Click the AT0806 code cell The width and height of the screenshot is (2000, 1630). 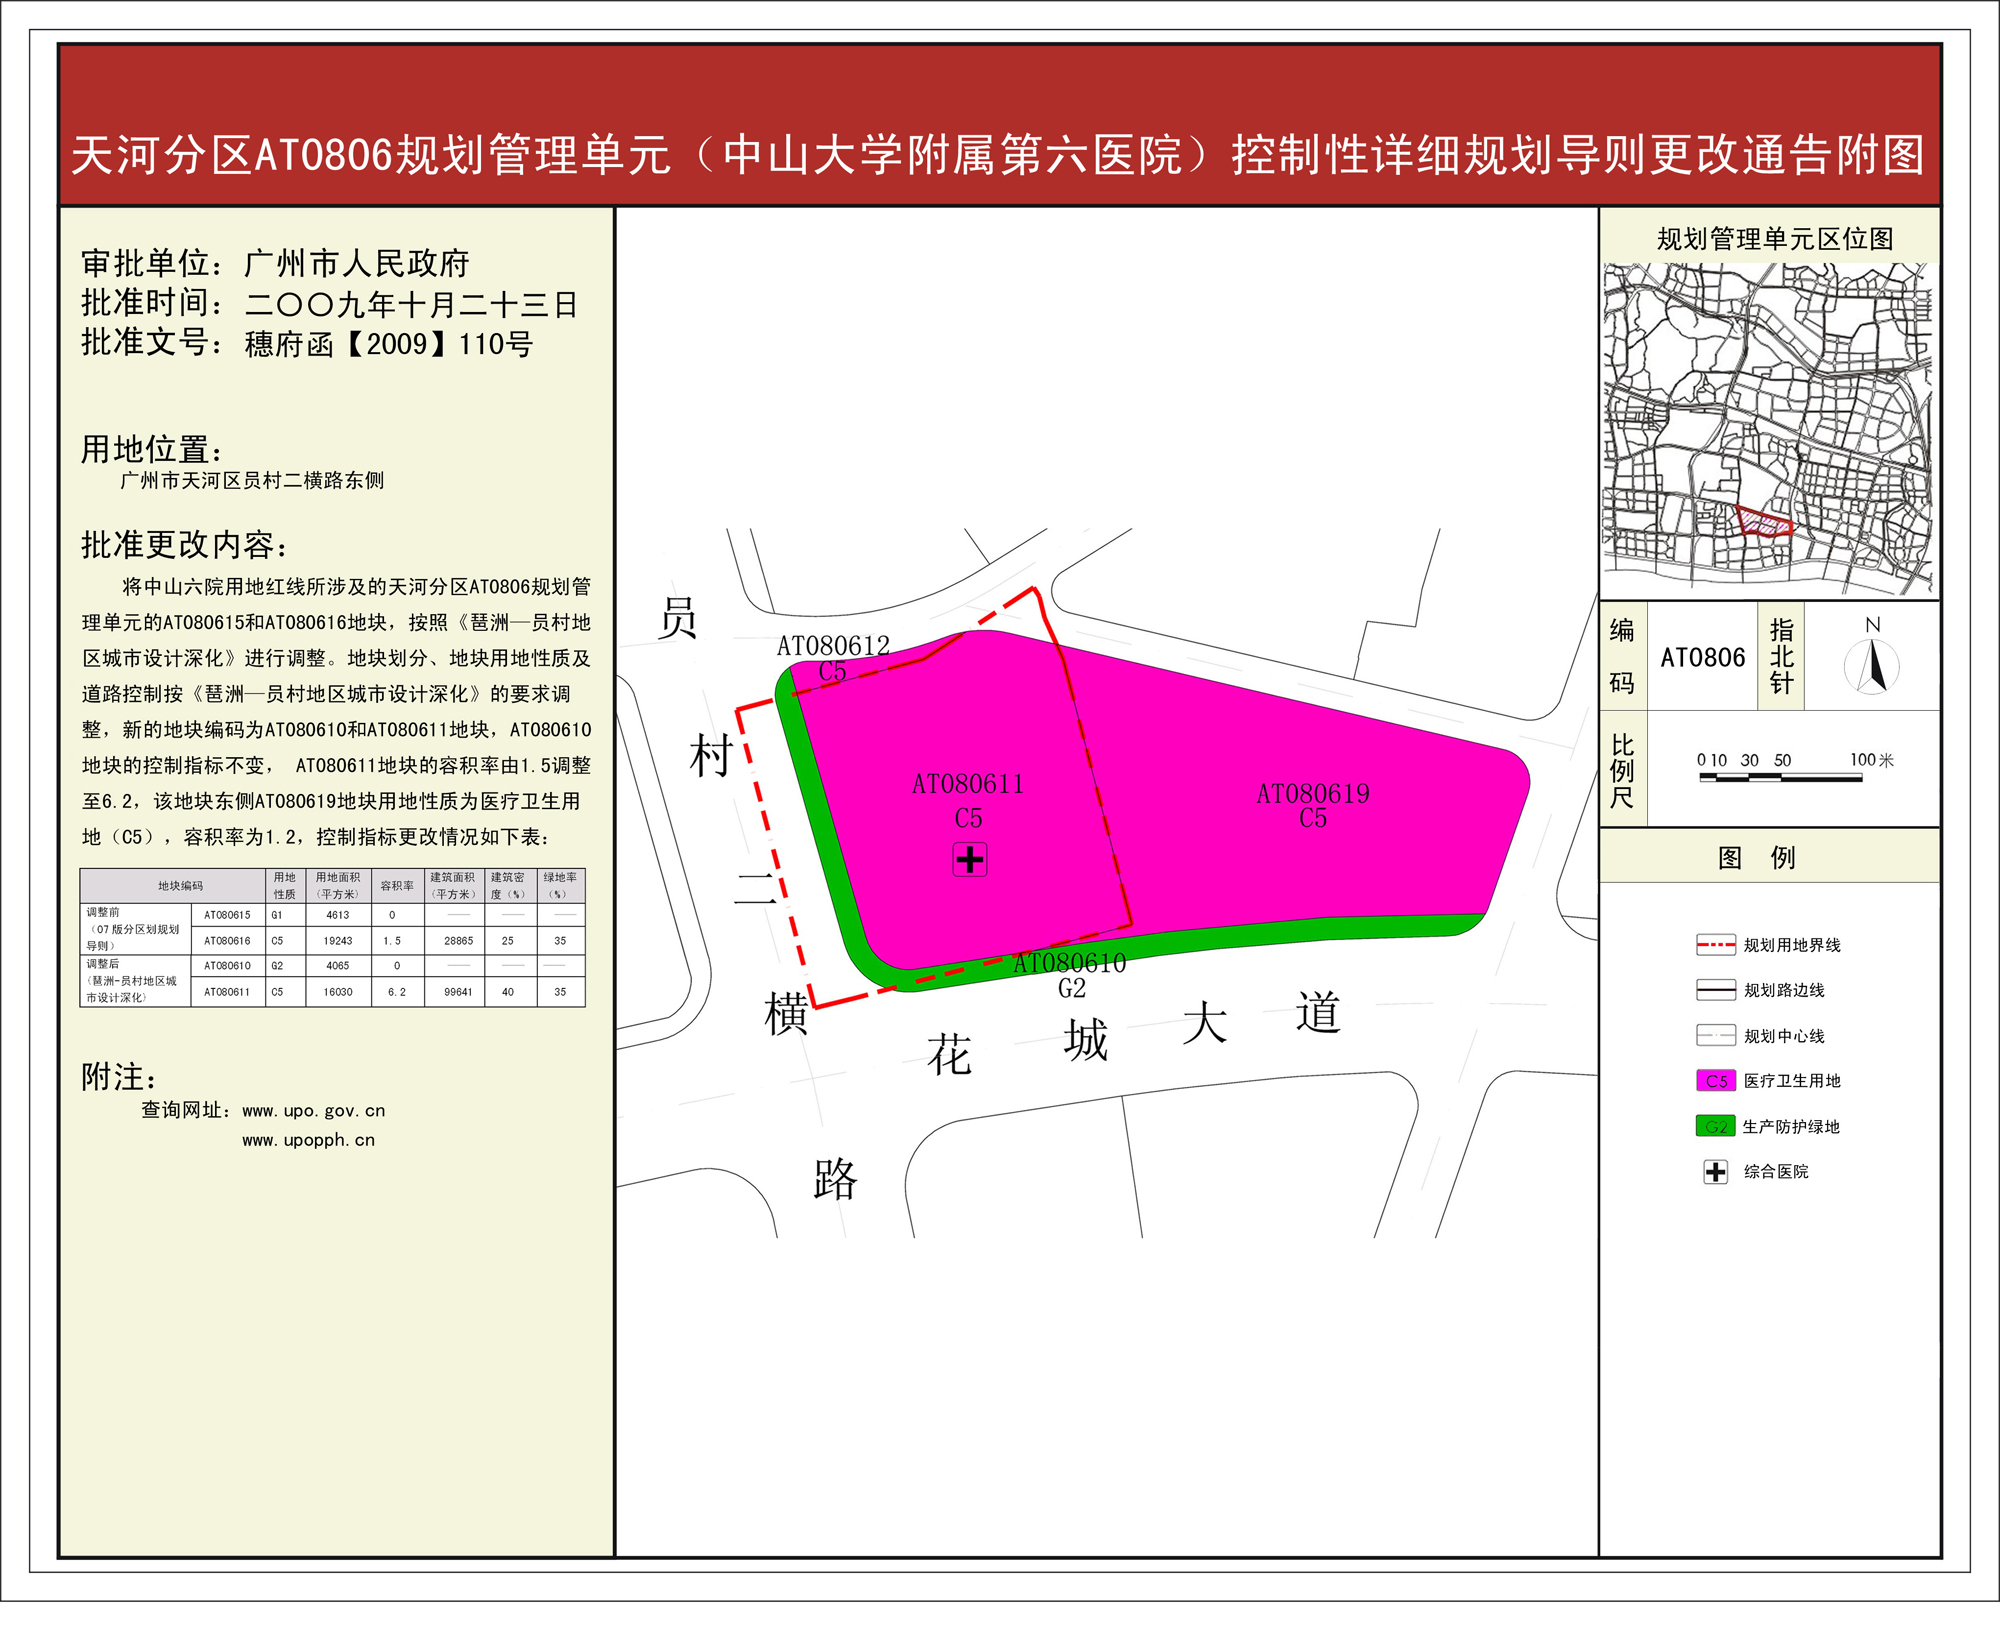pos(1702,657)
